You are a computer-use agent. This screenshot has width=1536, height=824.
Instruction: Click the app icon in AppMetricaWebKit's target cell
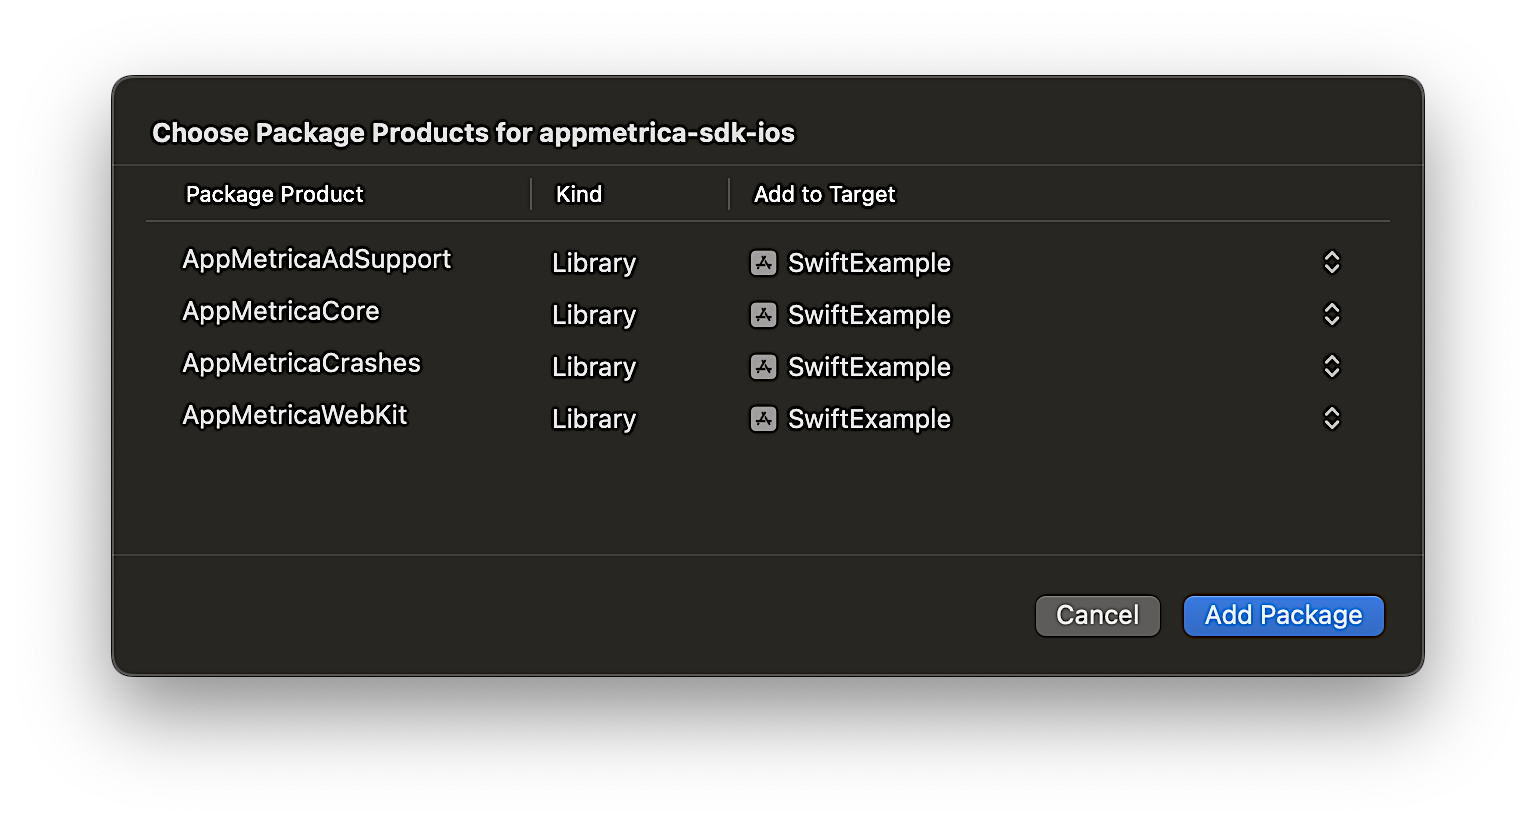[763, 419]
